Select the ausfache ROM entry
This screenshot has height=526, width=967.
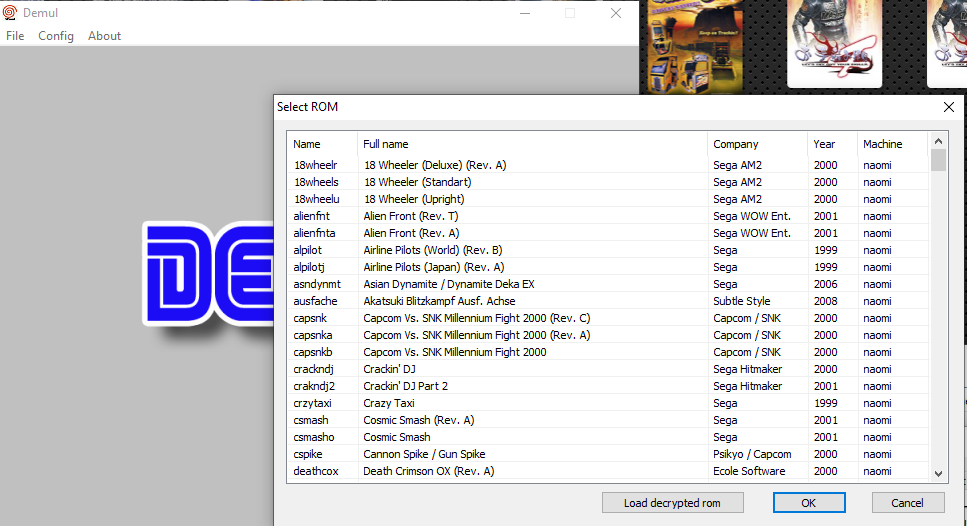click(608, 301)
